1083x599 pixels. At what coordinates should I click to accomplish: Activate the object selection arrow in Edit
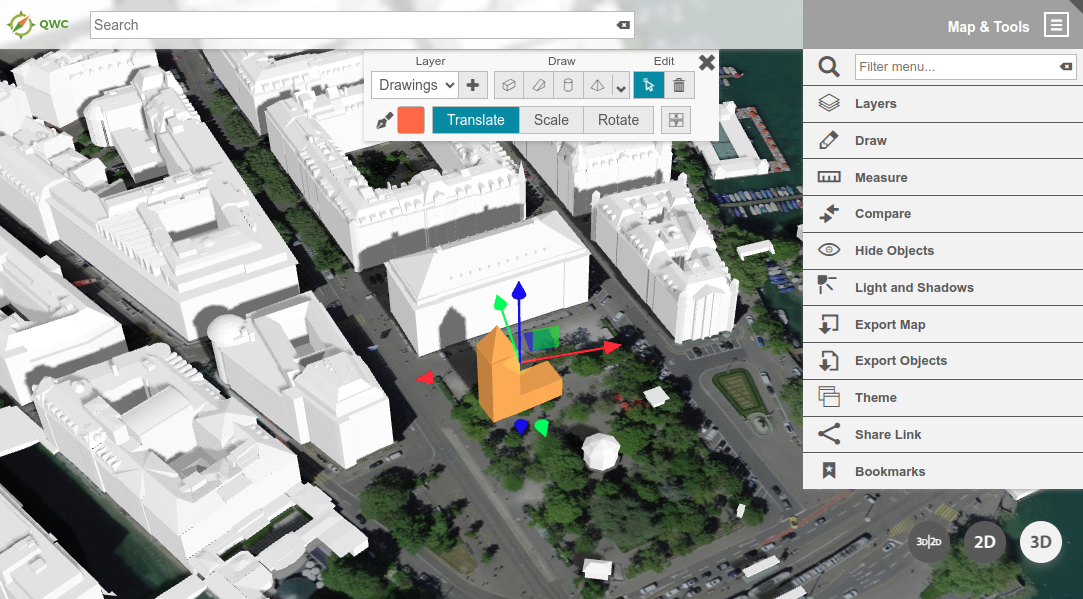tap(648, 85)
